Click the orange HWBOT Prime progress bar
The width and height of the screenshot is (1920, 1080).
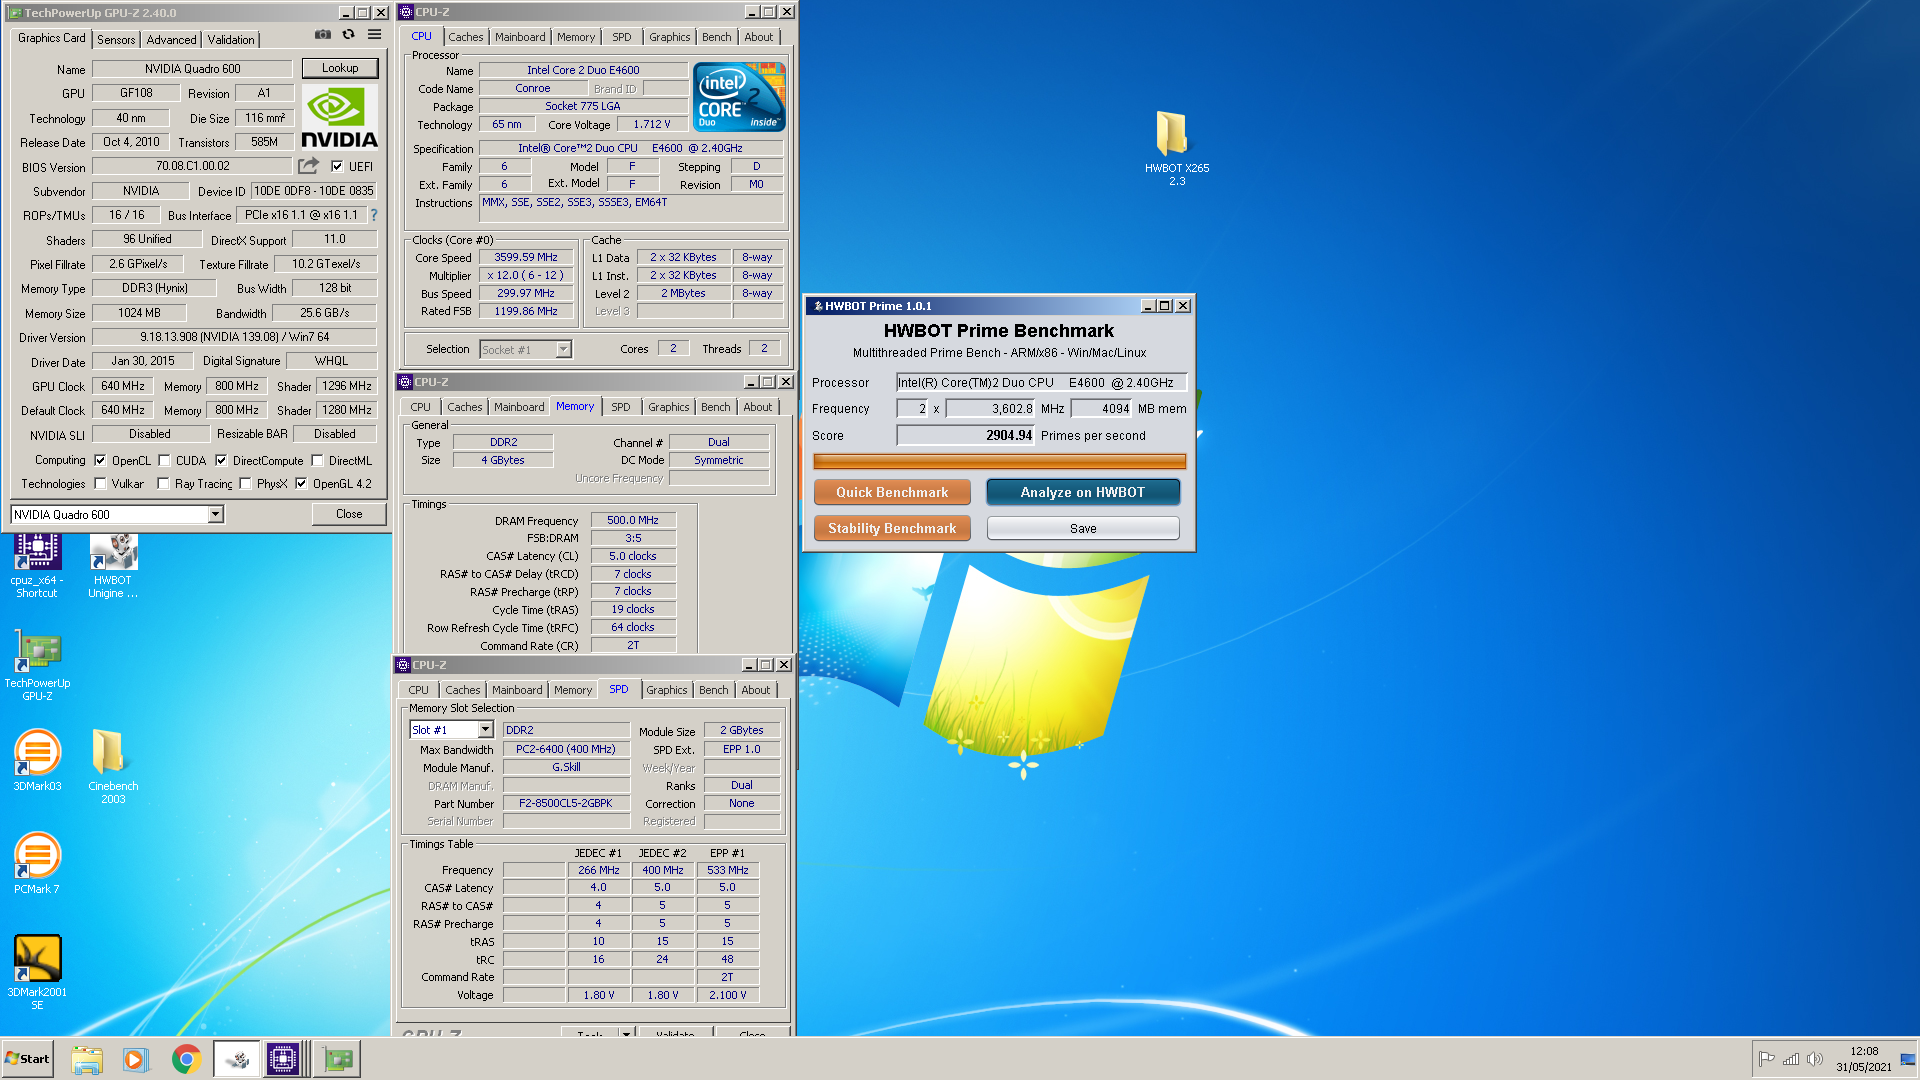coord(1000,461)
